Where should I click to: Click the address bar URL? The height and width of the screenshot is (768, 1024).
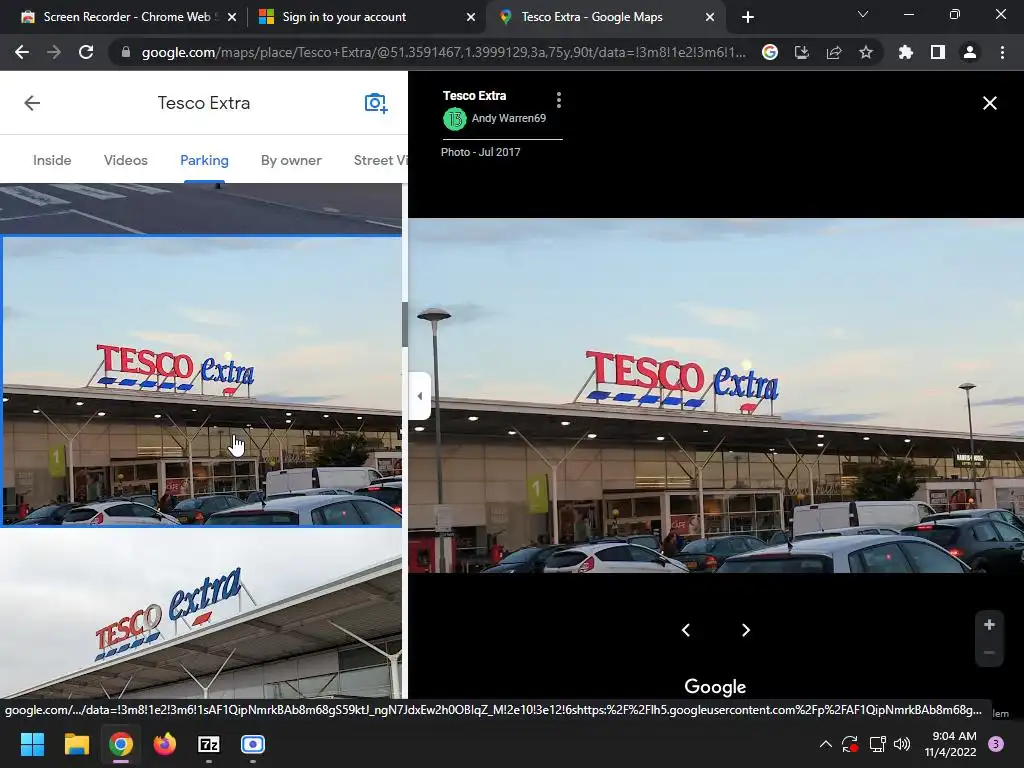443,52
